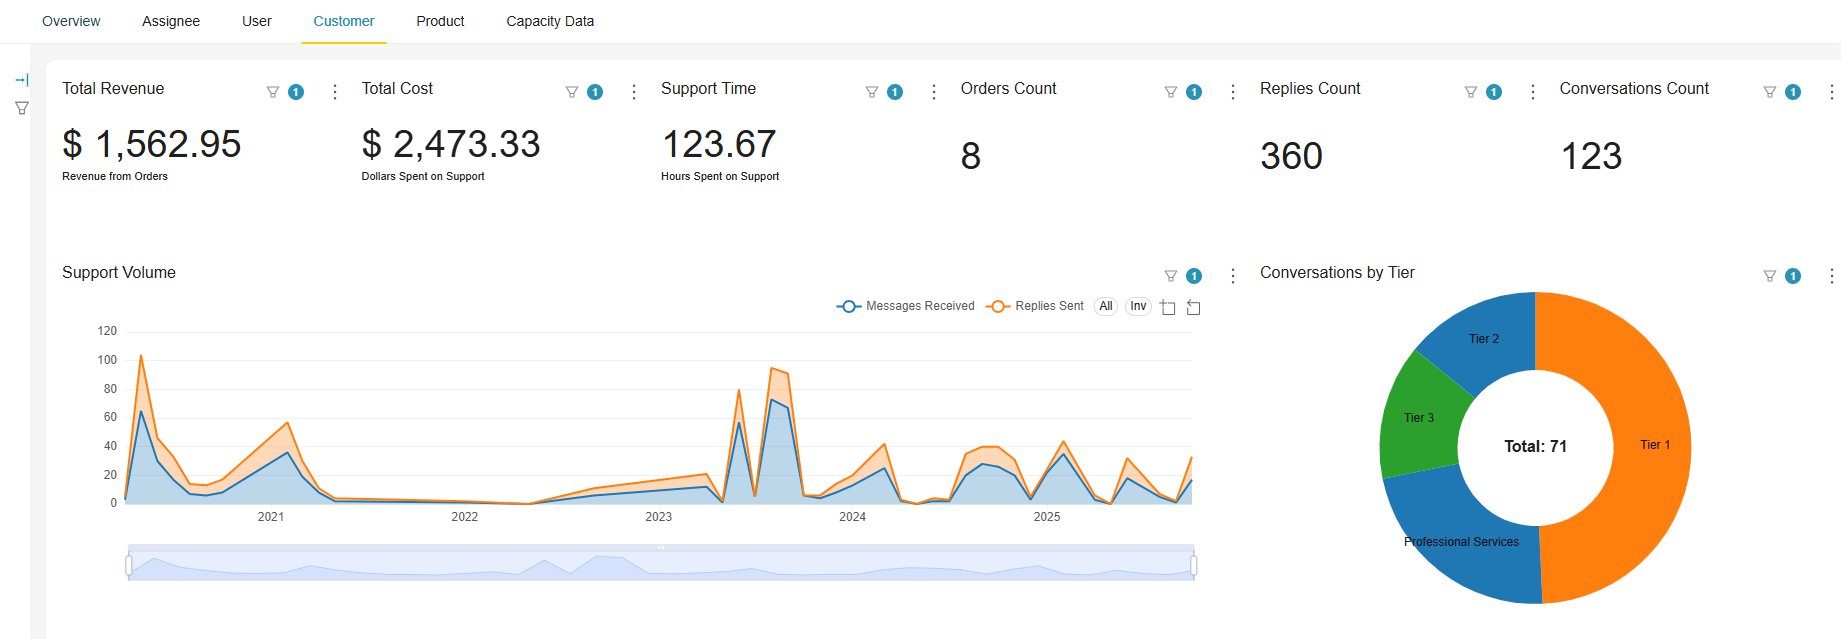Click the Total Revenue value $ 1,562.95
This screenshot has width=1841, height=639.
coord(151,144)
